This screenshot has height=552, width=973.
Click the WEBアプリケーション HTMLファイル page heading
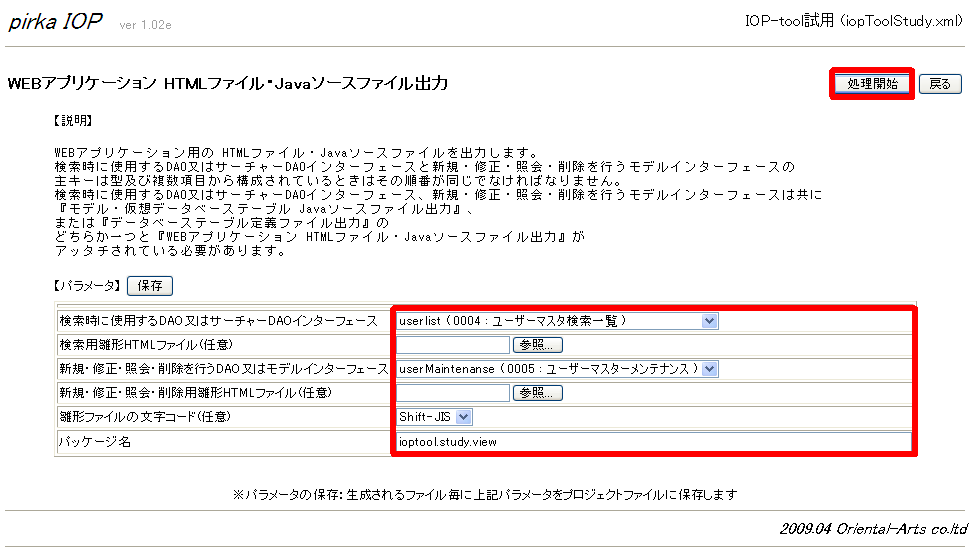(x=227, y=84)
